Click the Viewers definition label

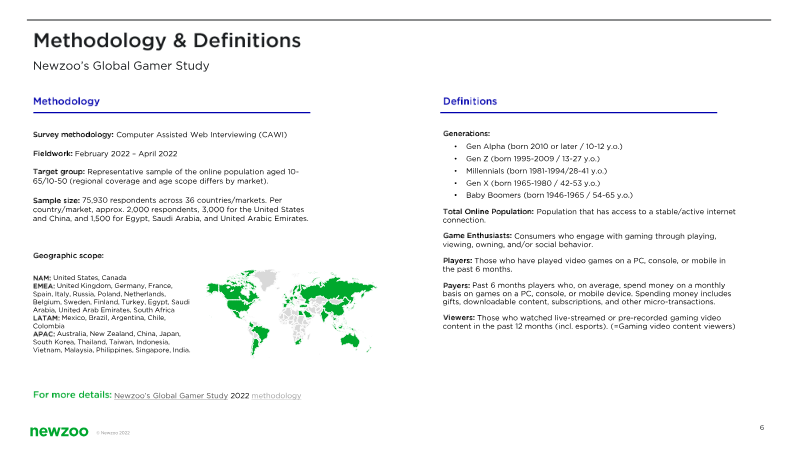[460, 317]
